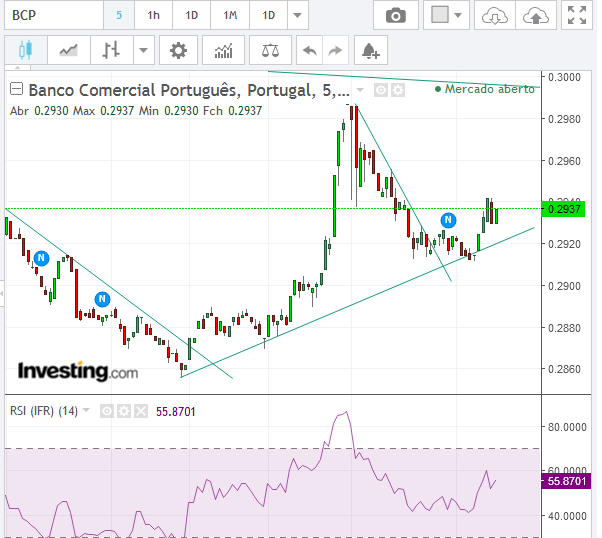Screen dimensions: 602x538
Task: Select area line chart style
Action: point(69,50)
